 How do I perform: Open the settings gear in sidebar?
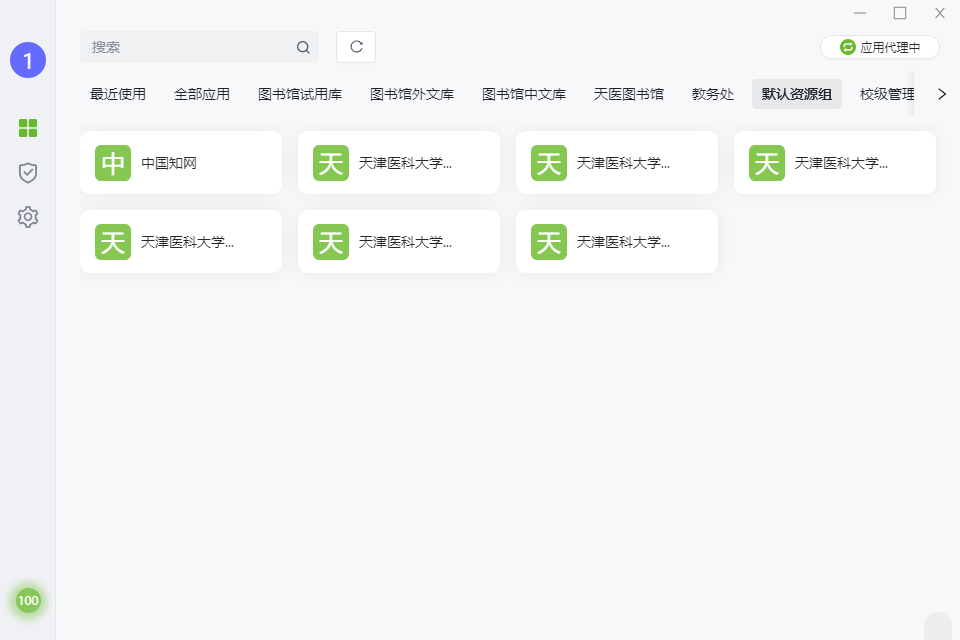(x=28, y=217)
